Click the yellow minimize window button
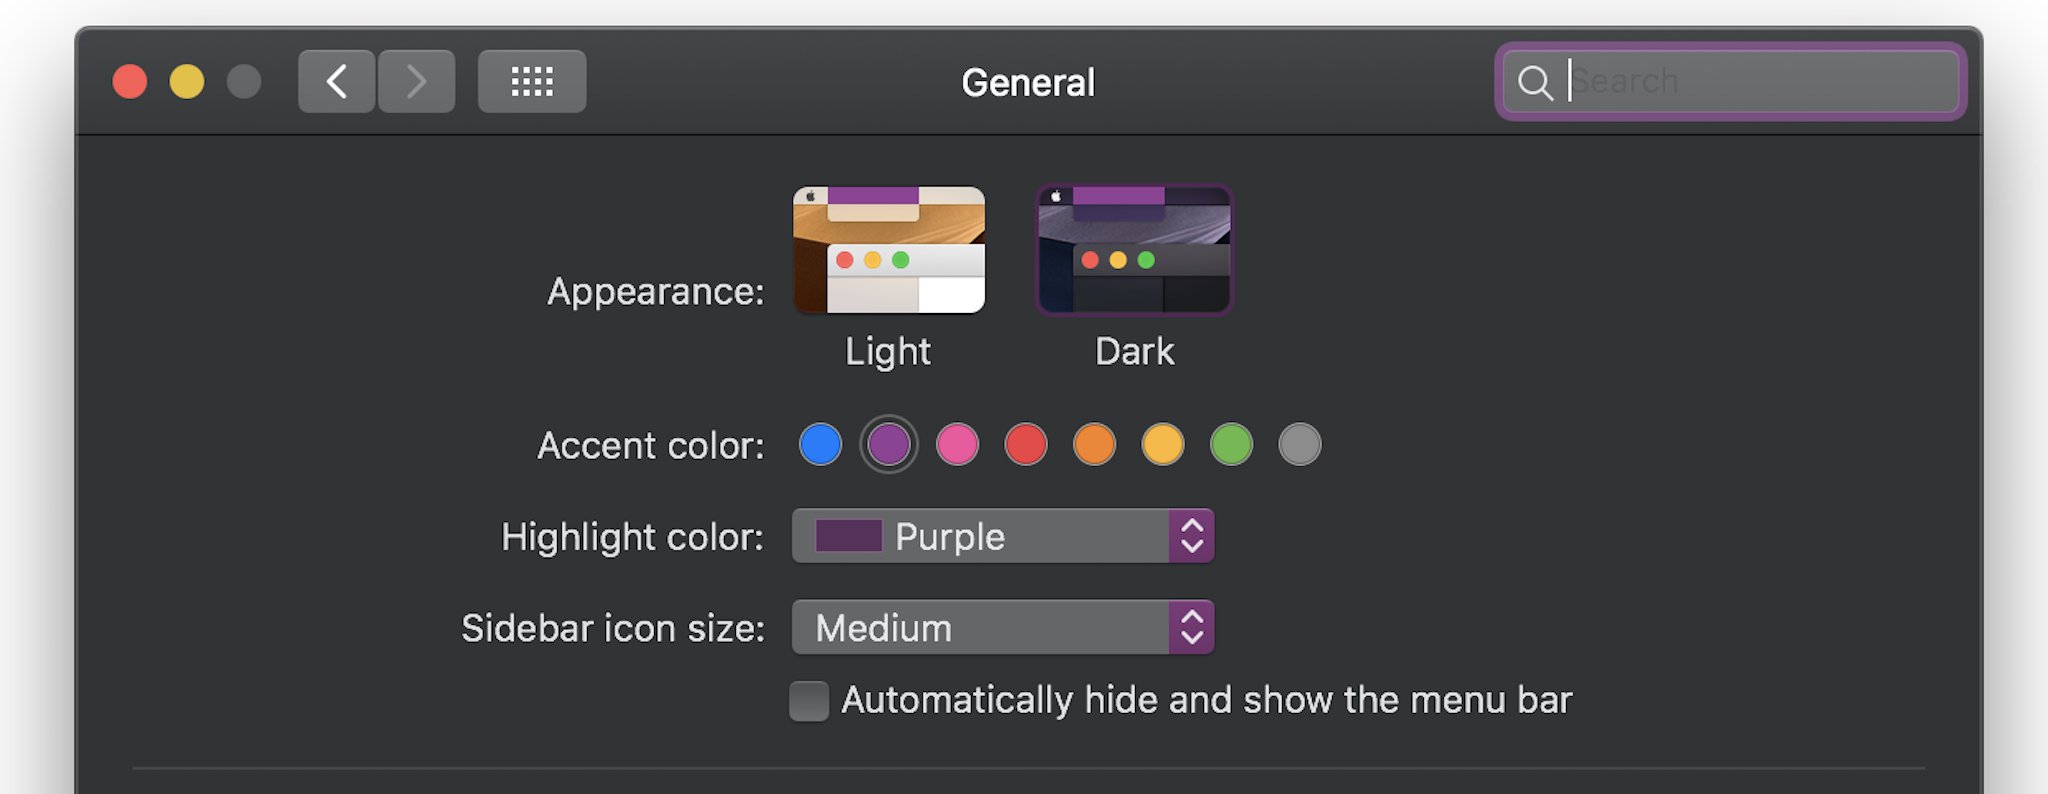This screenshot has width=2048, height=794. coord(187,82)
